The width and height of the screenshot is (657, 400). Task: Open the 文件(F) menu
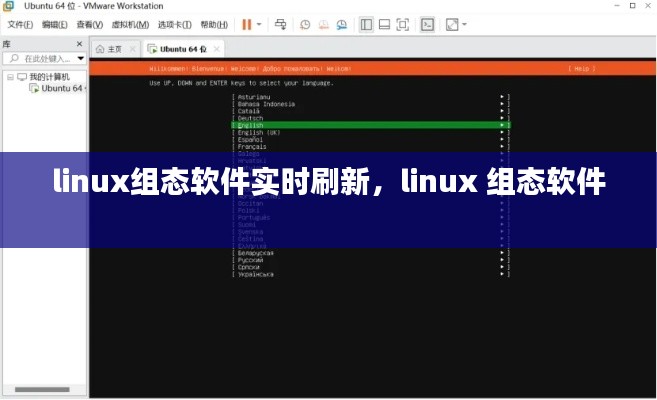coord(20,24)
